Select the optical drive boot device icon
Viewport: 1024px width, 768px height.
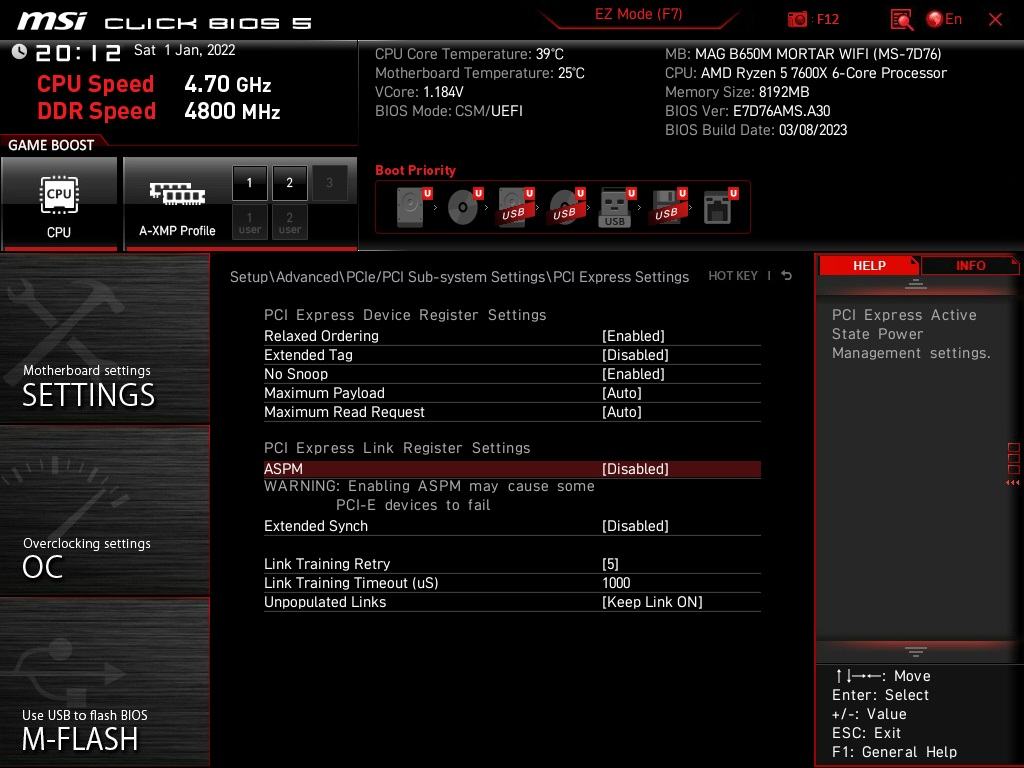(464, 207)
